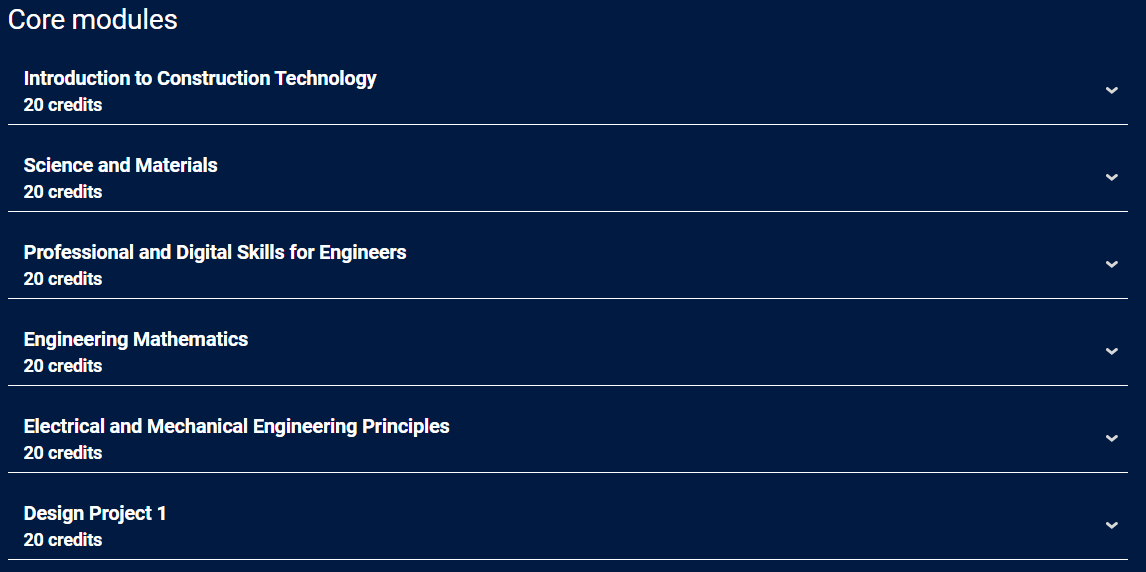1146x572 pixels.
Task: Click 20 credits under Science and Materials
Action: [x=63, y=192]
